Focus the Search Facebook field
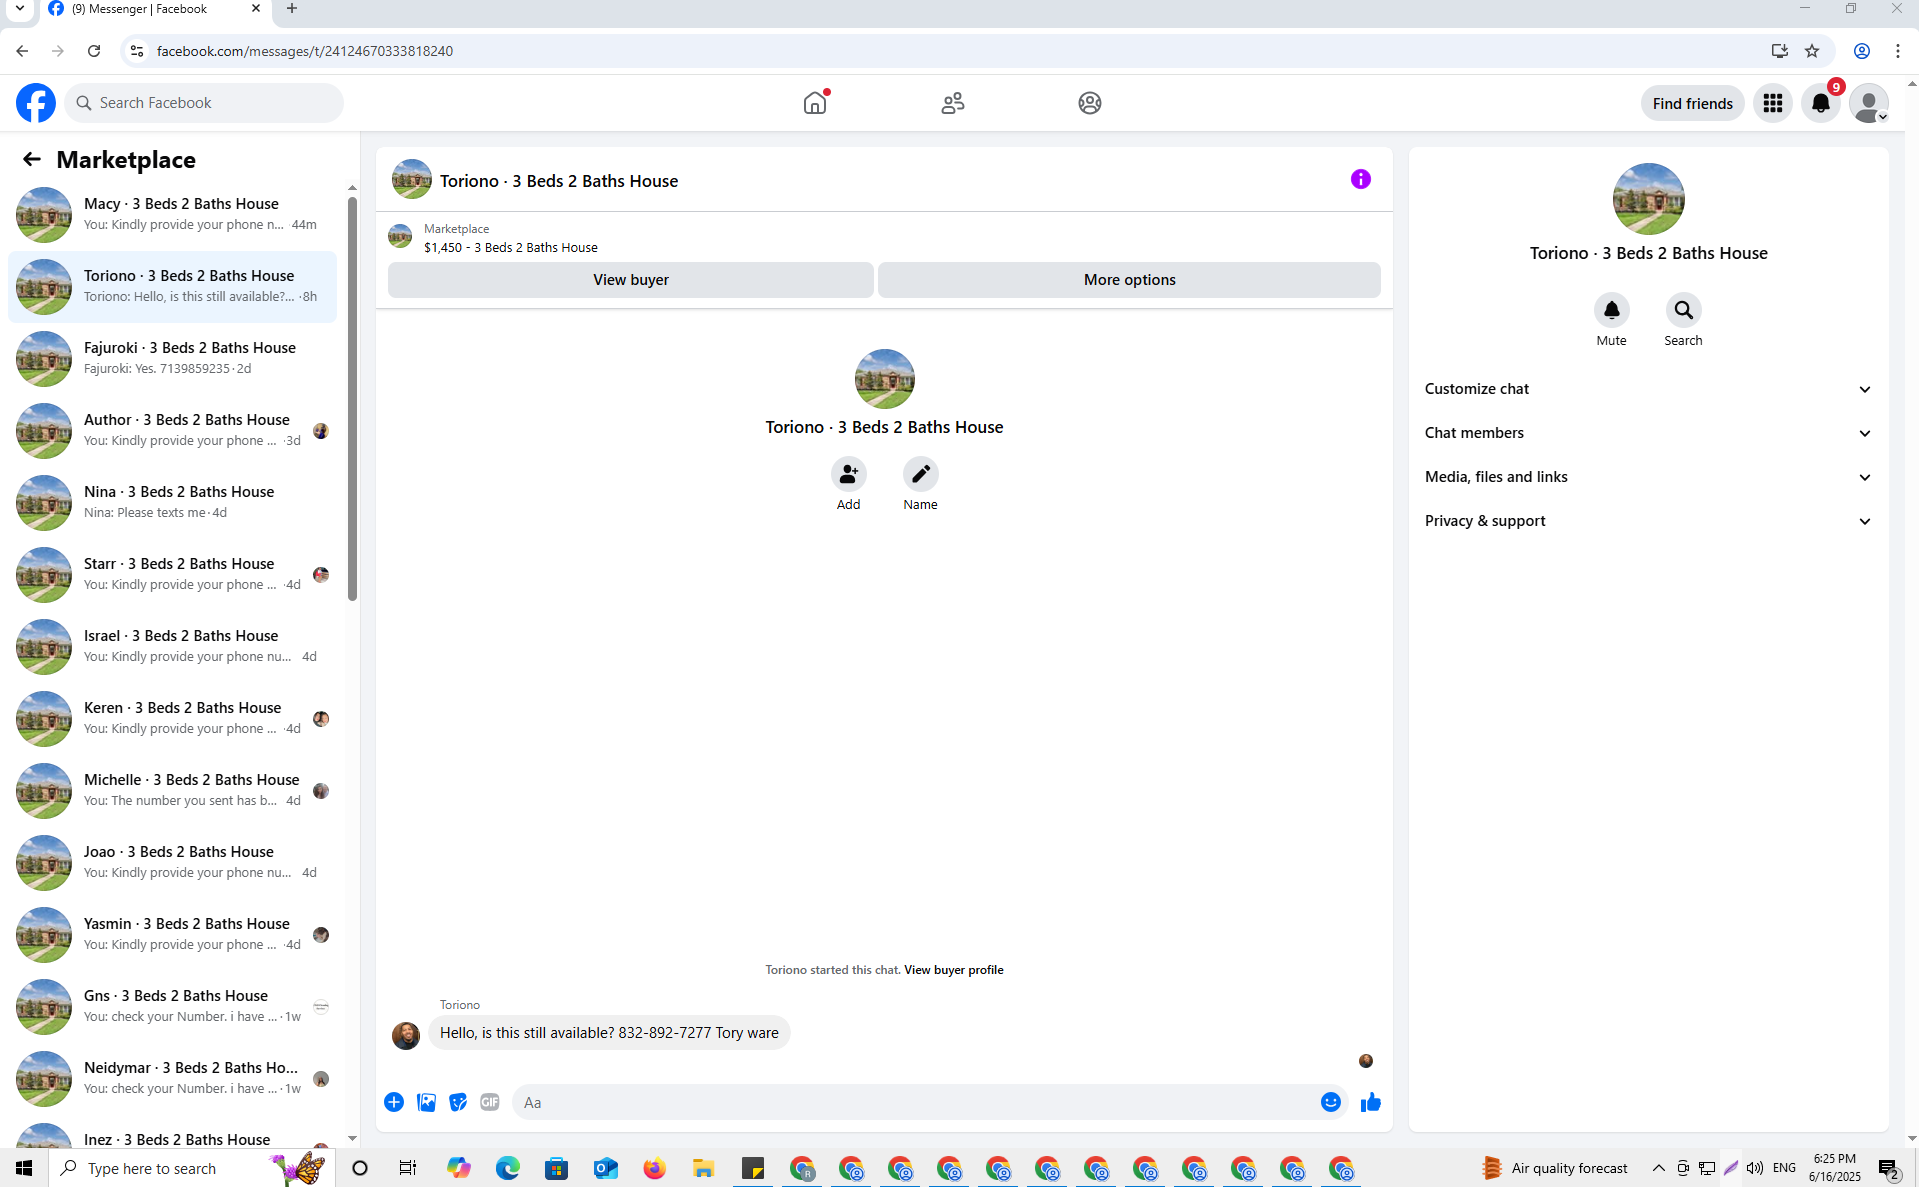 (205, 103)
